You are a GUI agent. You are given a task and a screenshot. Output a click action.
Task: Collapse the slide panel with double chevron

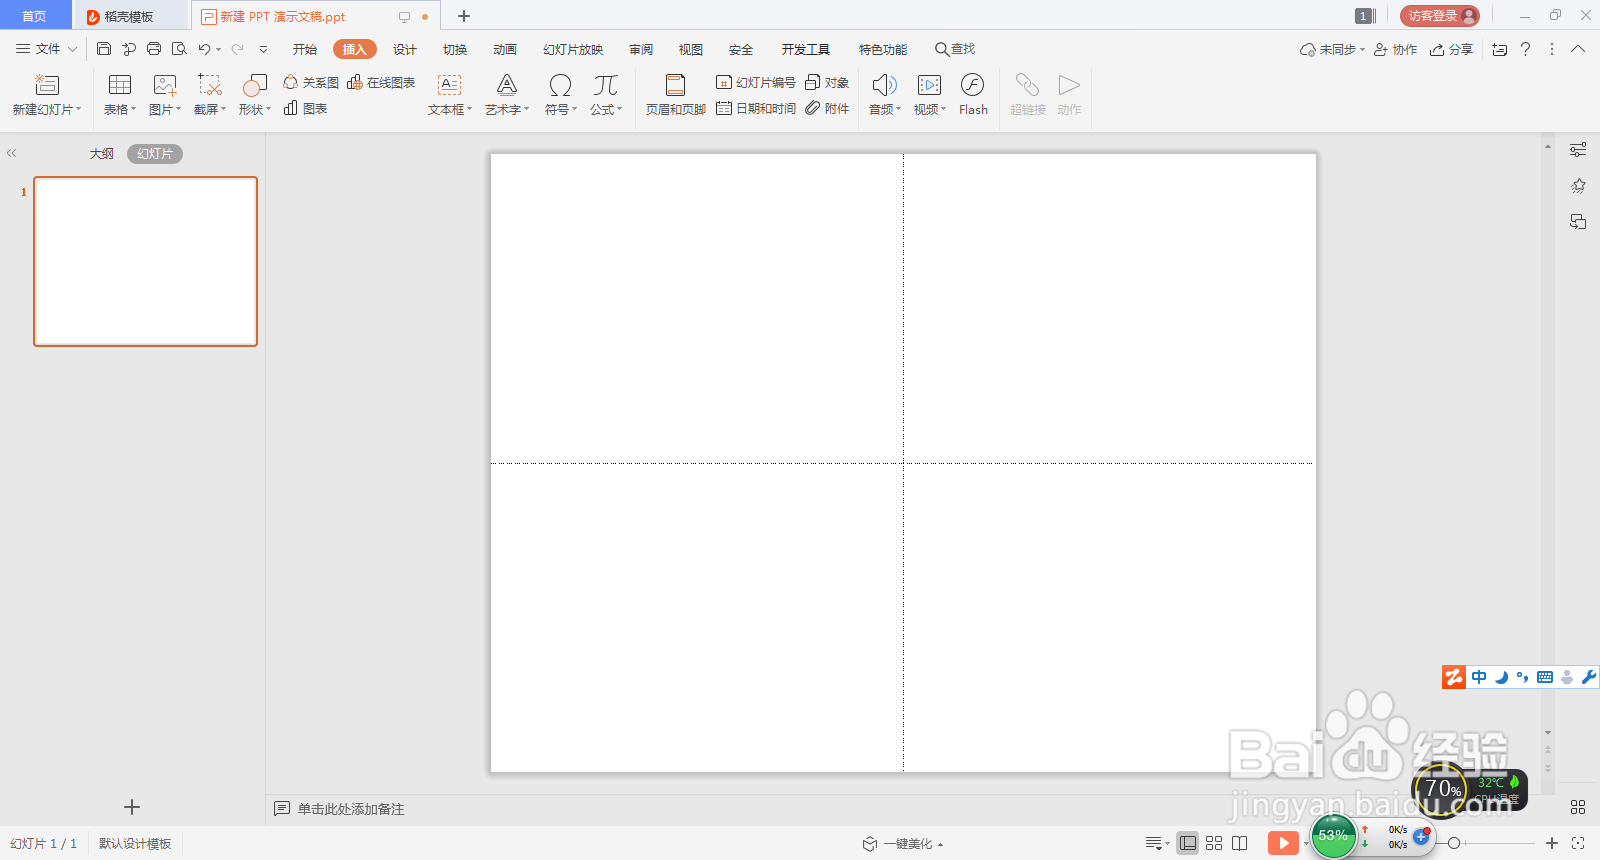12,153
